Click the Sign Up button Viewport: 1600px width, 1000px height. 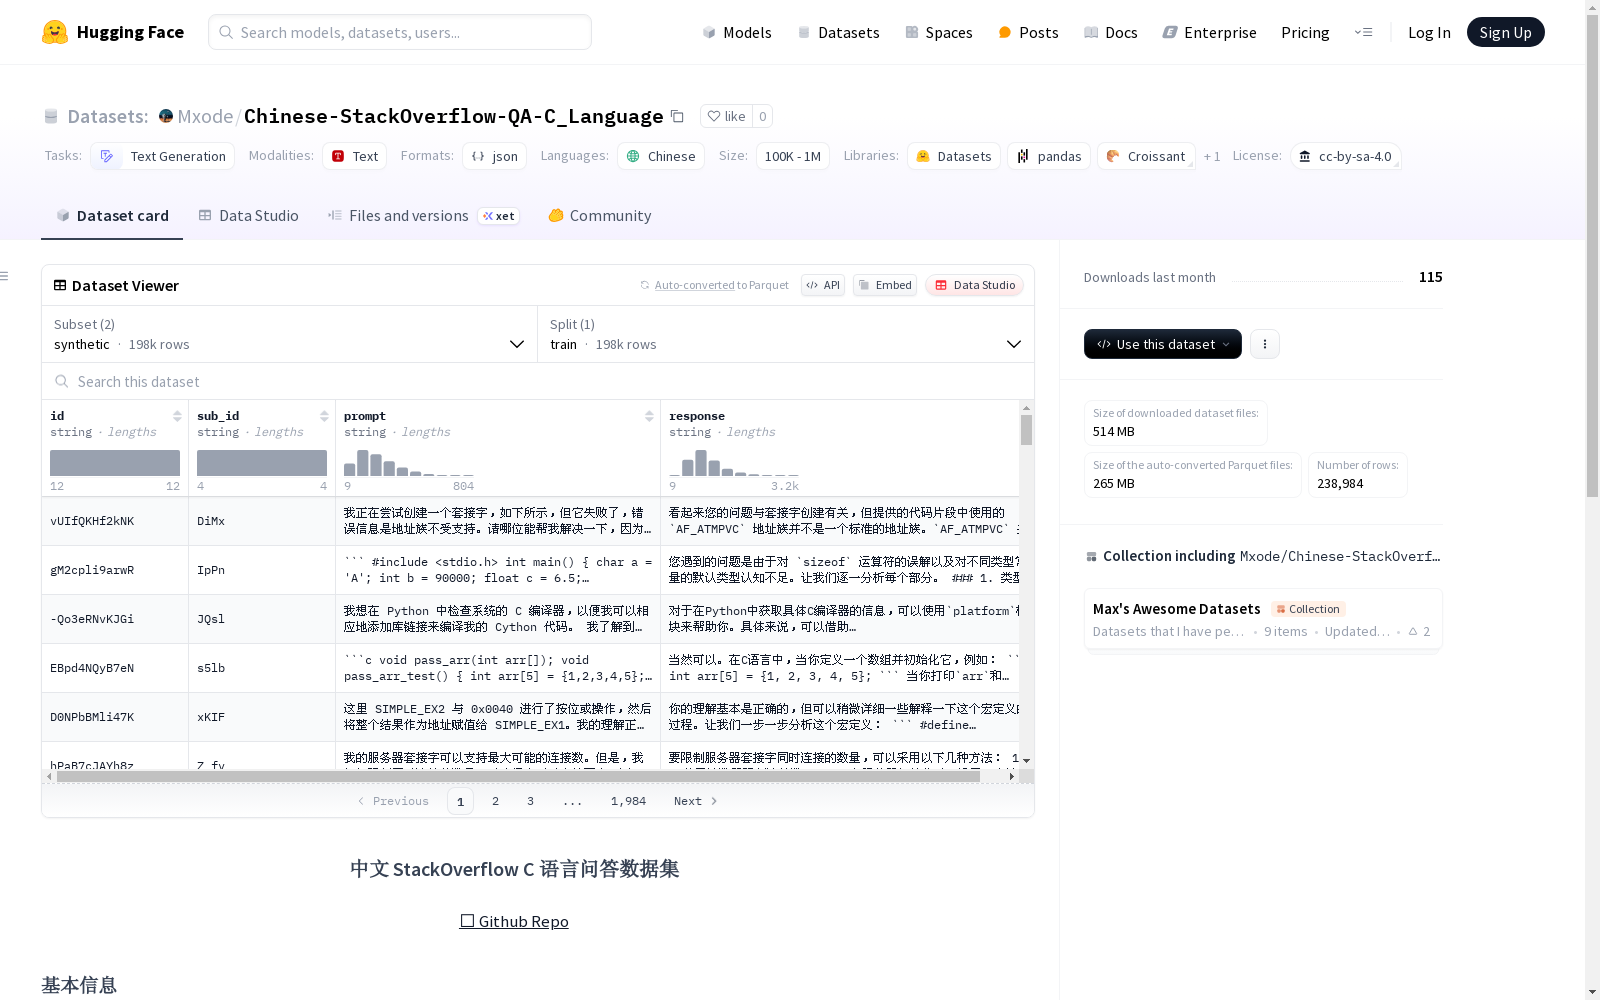(1506, 32)
